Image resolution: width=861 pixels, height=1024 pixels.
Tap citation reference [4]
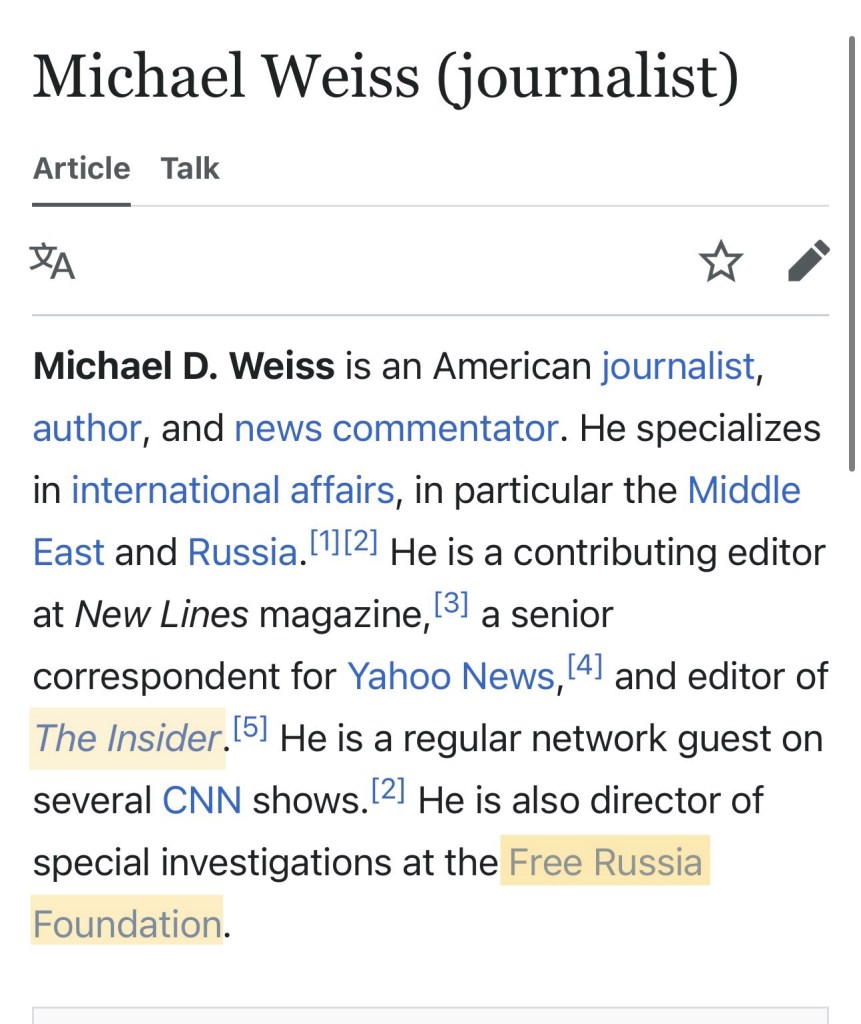click(583, 667)
